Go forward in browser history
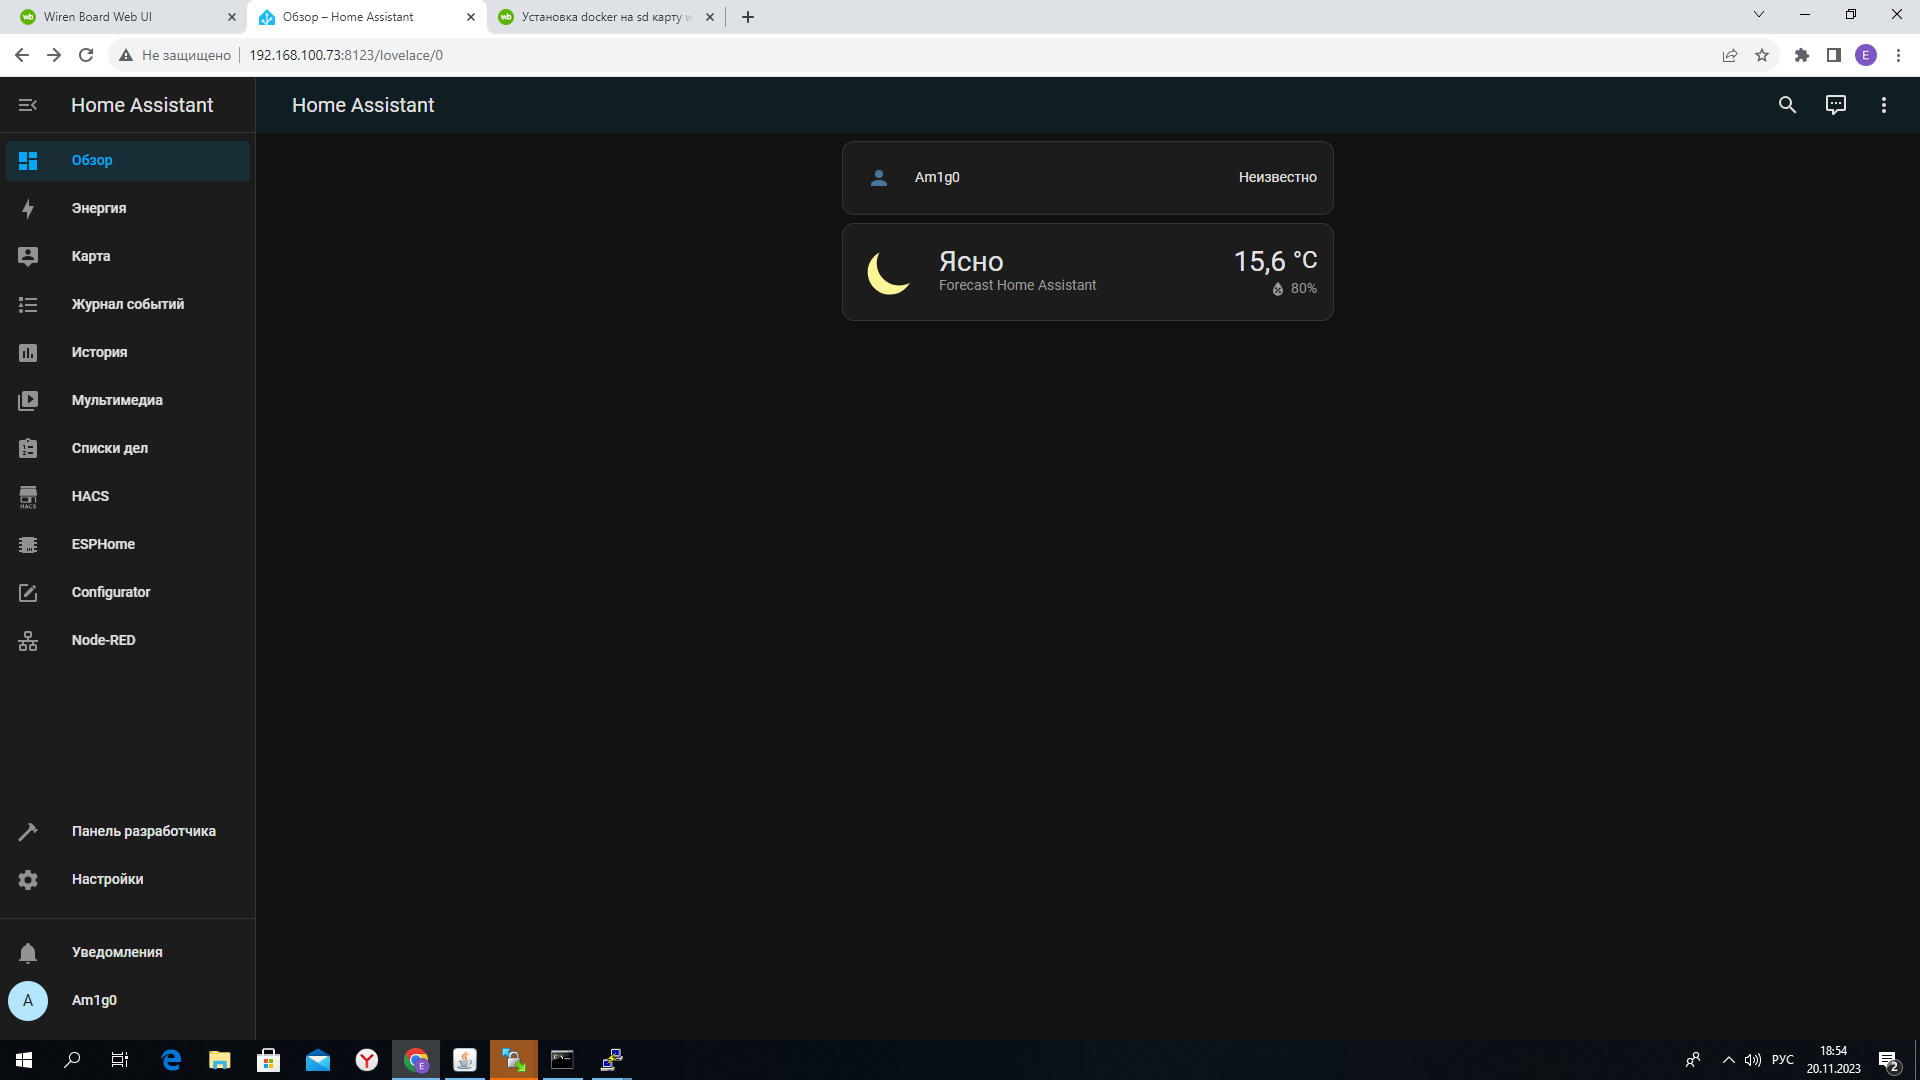 54,55
